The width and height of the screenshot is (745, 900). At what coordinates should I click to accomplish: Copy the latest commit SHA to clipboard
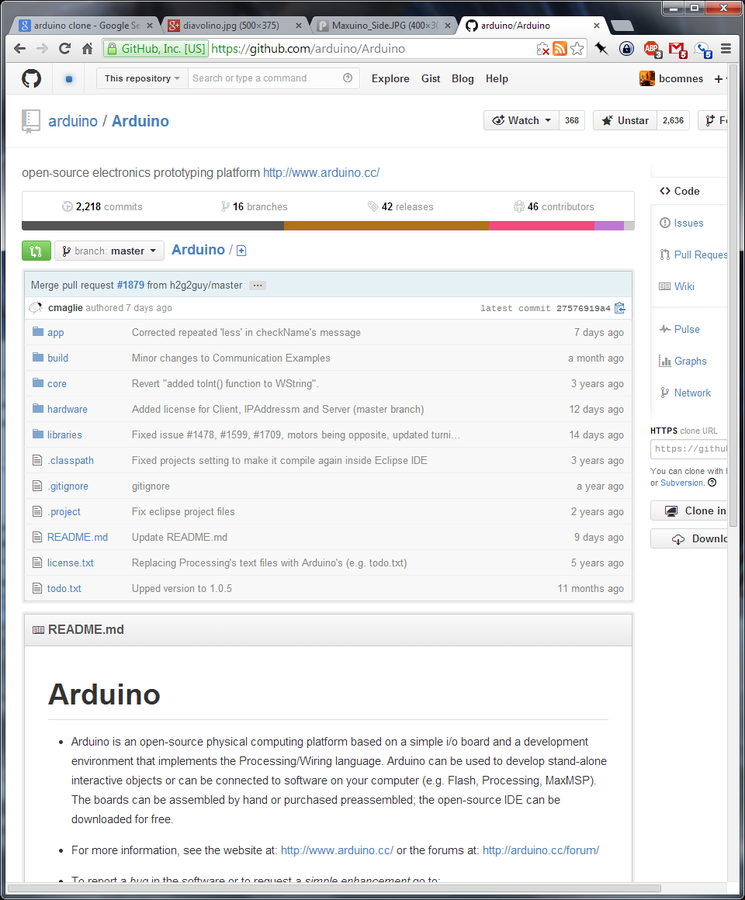620,308
